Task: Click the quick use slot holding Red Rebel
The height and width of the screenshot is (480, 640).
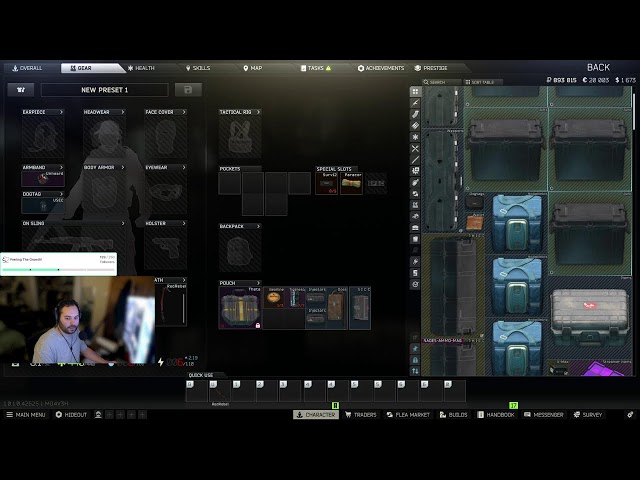Action: click(x=220, y=392)
